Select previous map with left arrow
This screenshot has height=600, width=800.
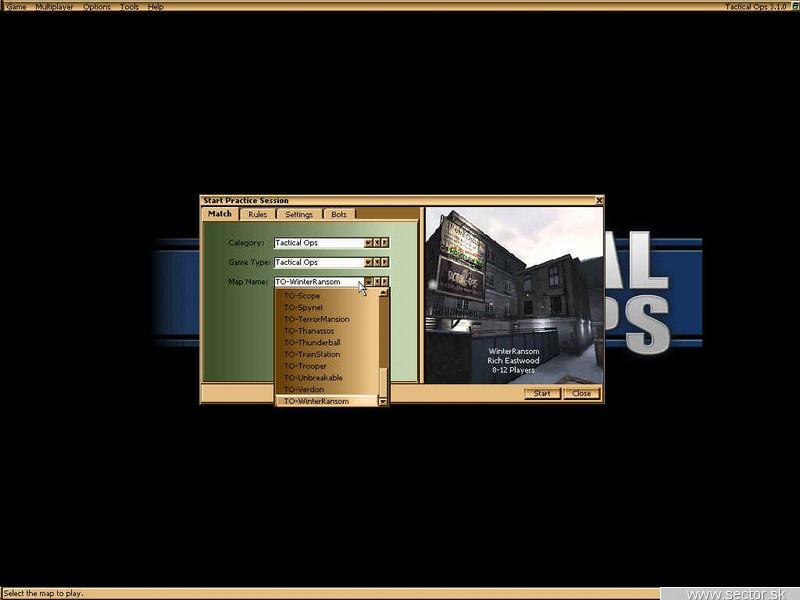377,282
